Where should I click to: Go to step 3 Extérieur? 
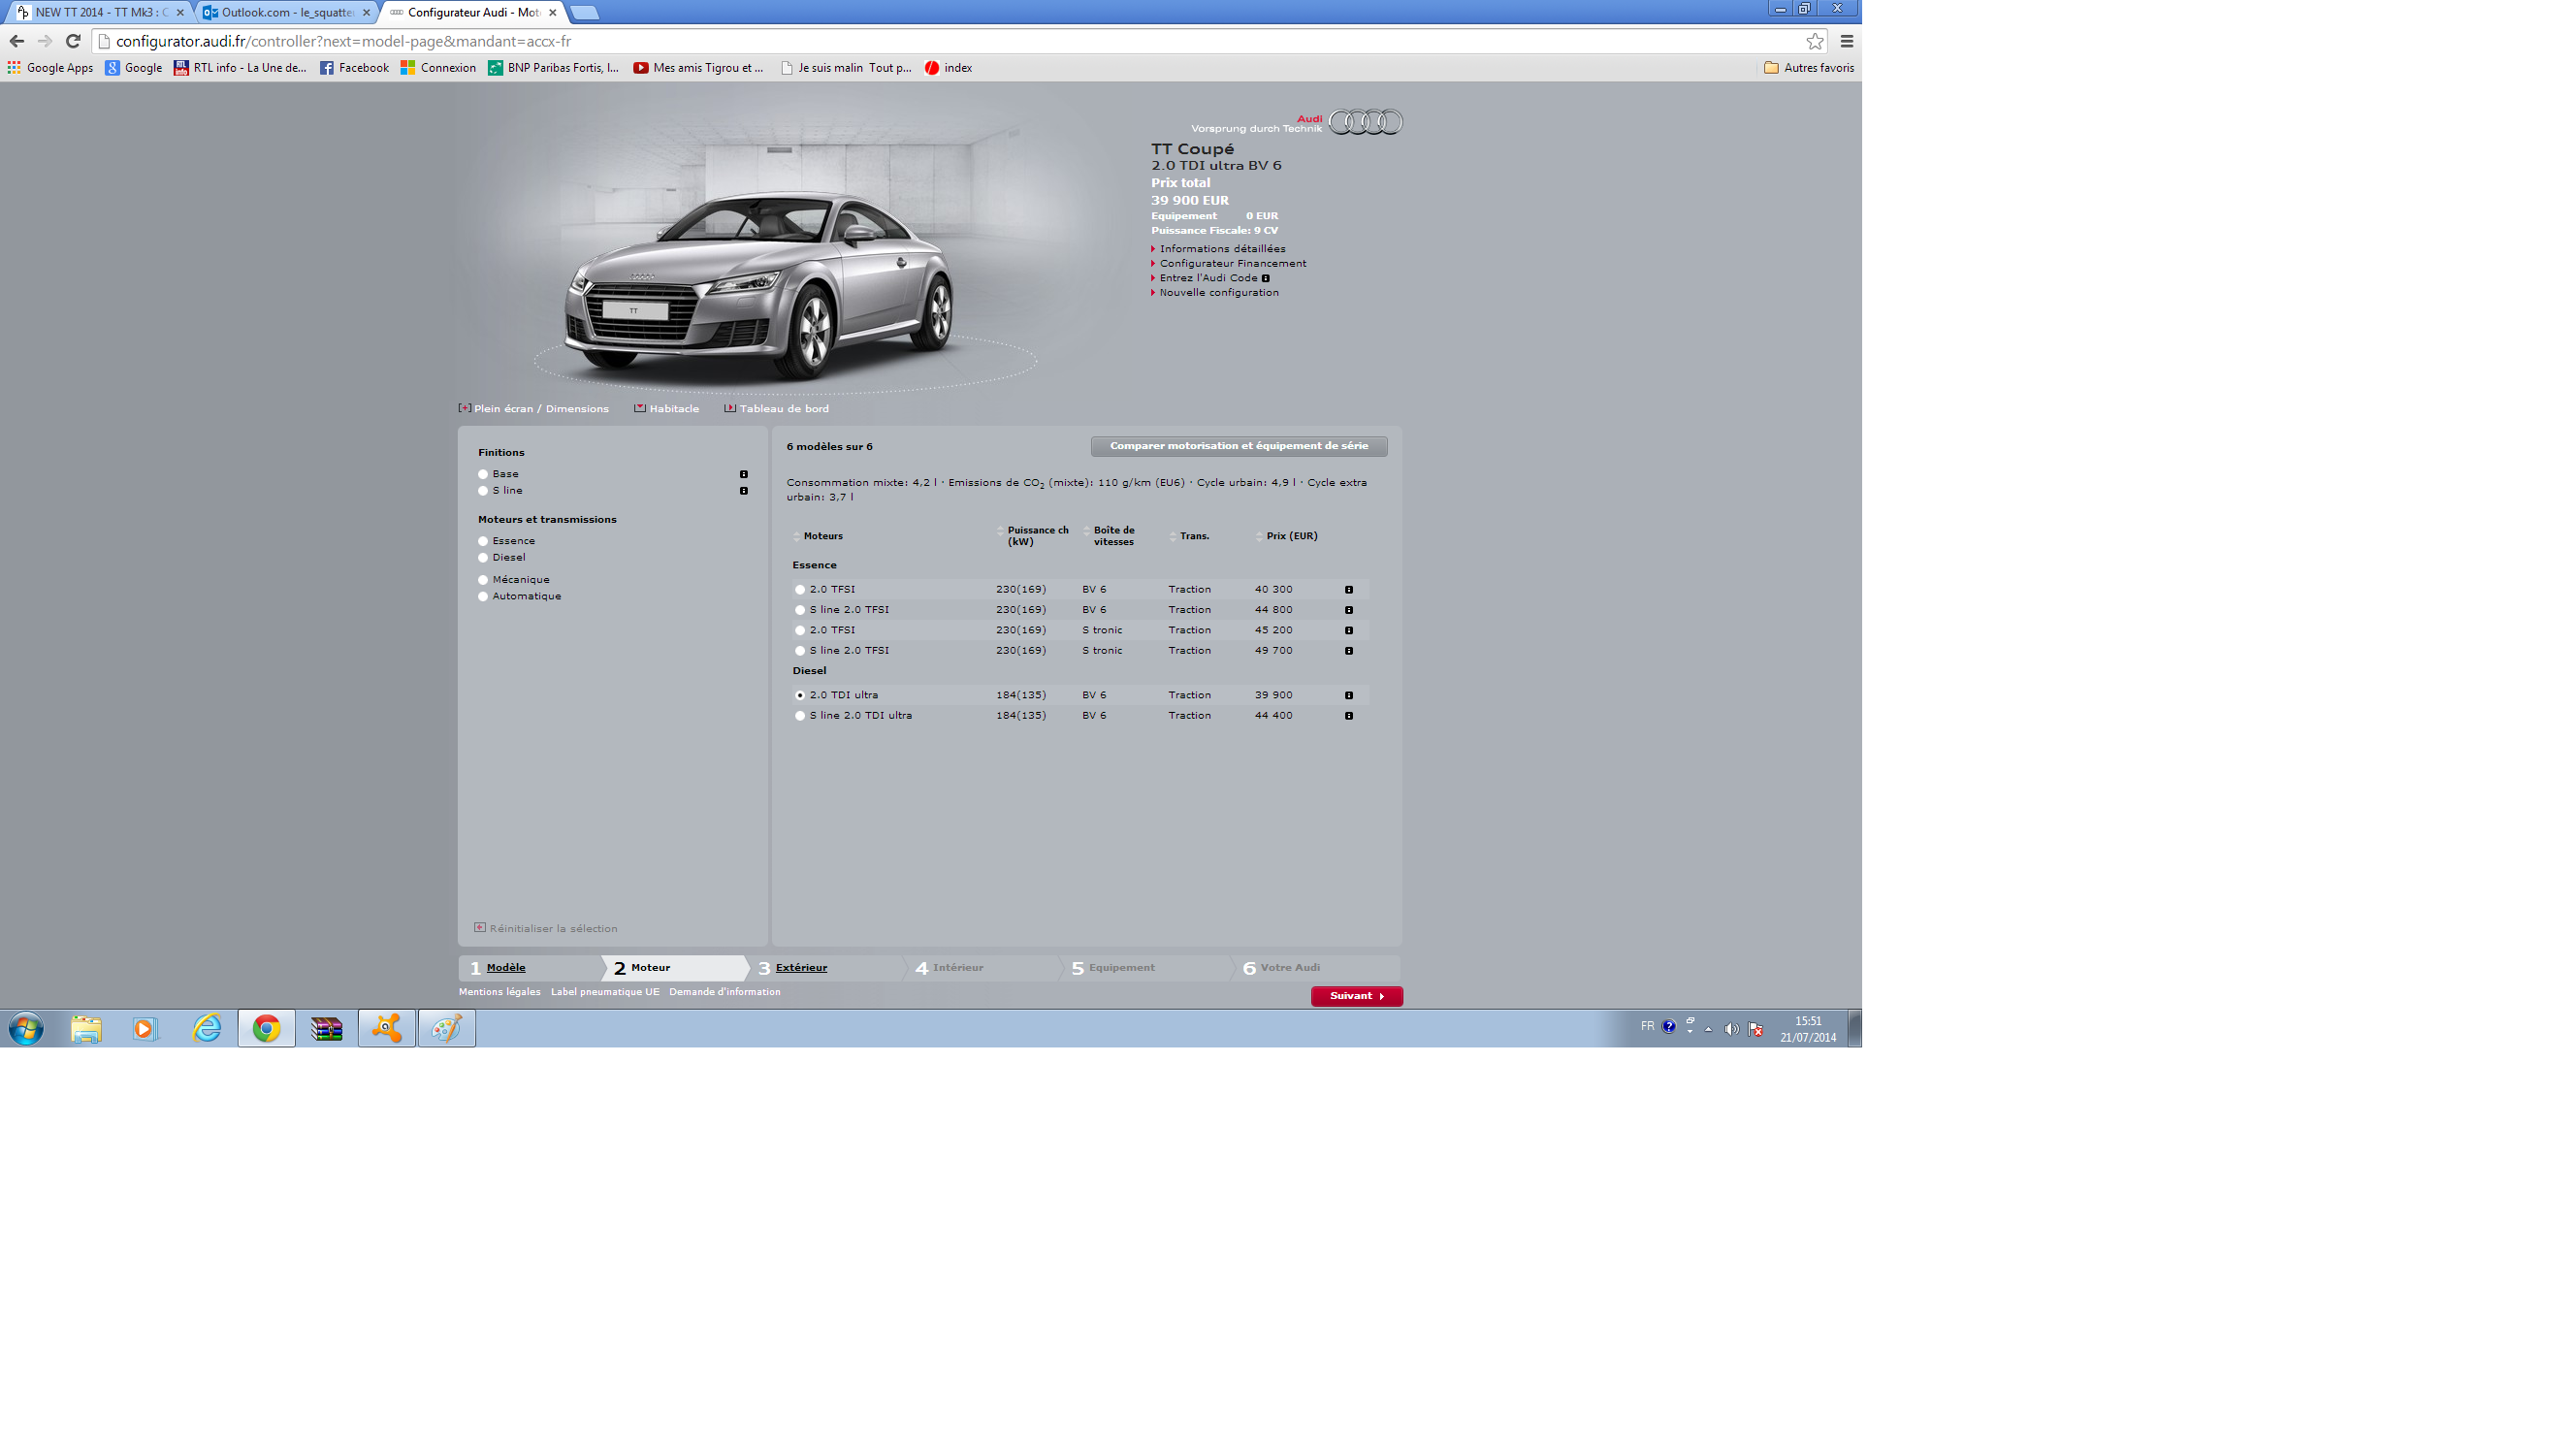pos(801,967)
